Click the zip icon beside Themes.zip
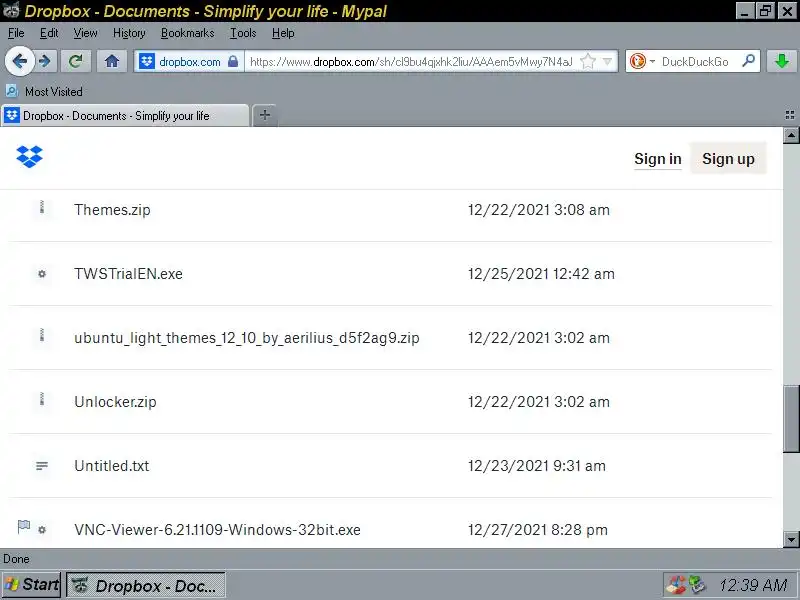Viewport: 800px width, 600px height. 42,207
